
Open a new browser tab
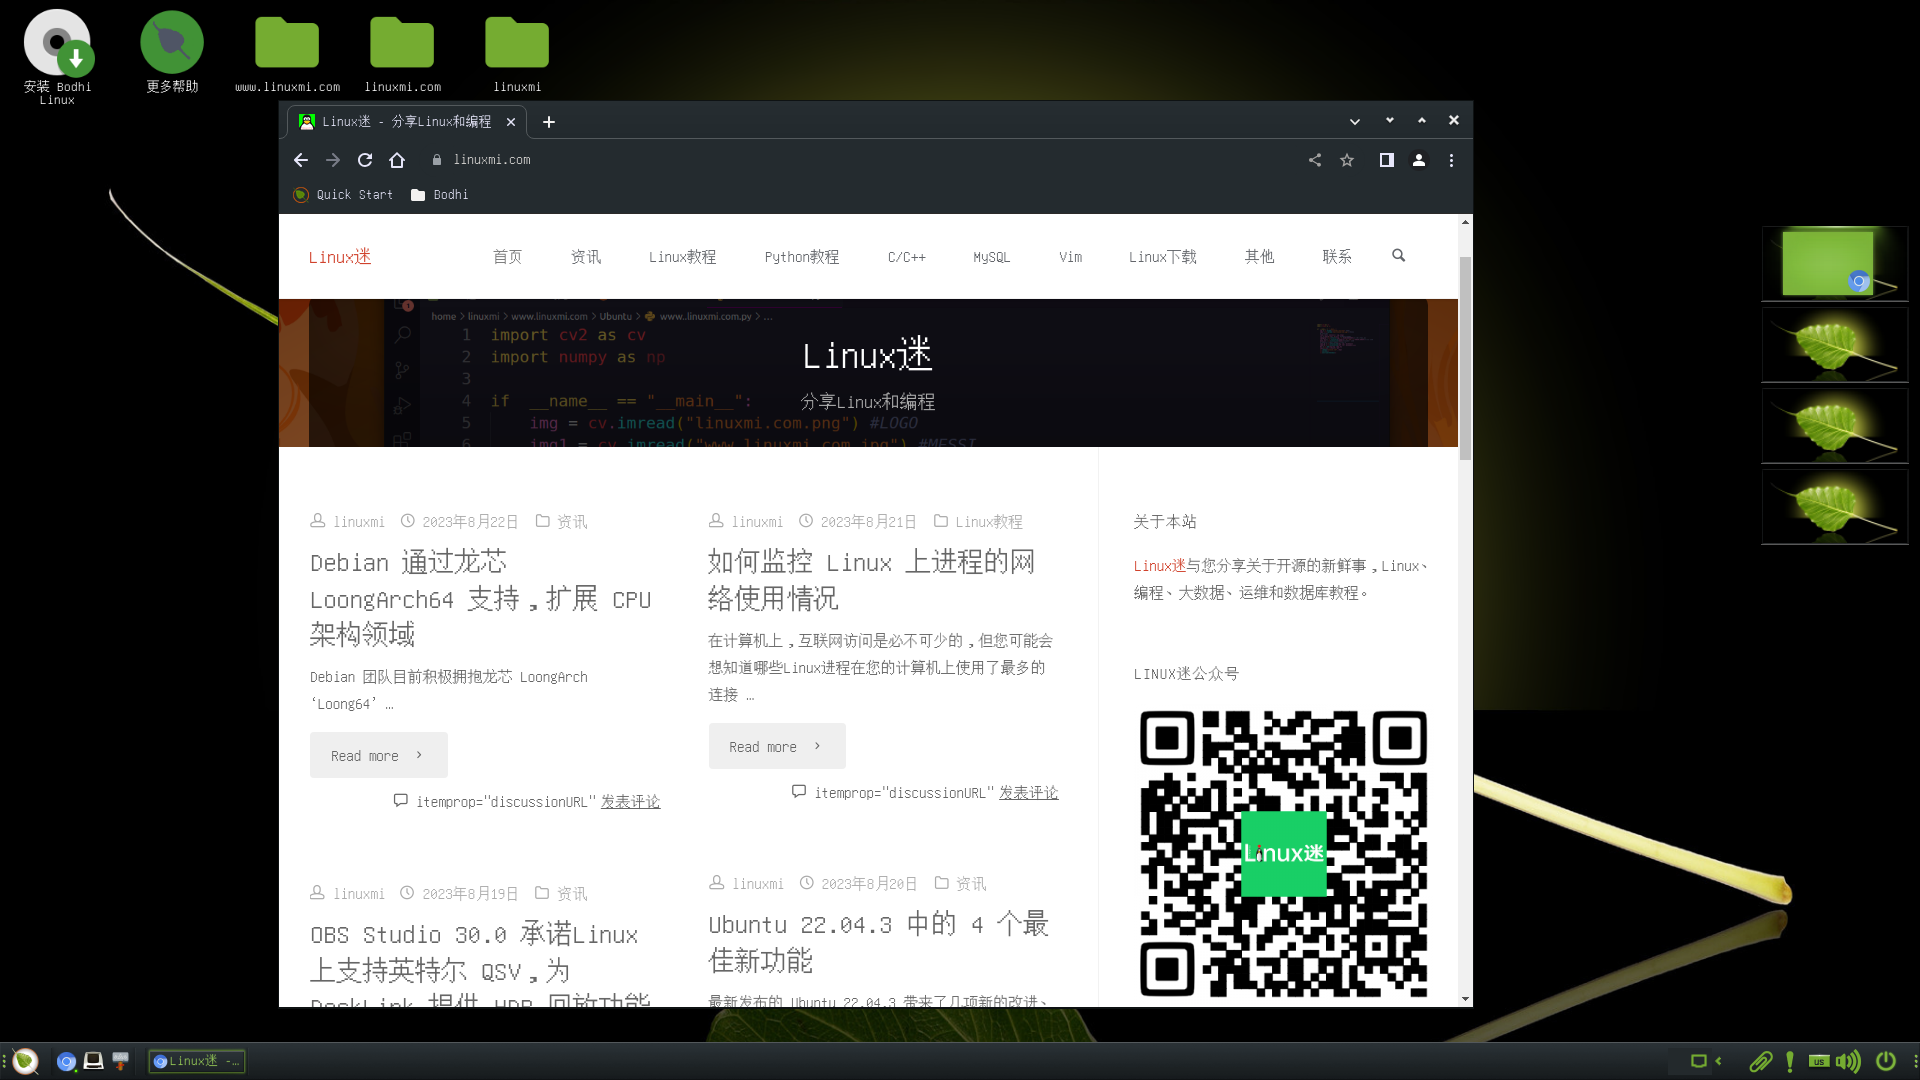(x=549, y=122)
